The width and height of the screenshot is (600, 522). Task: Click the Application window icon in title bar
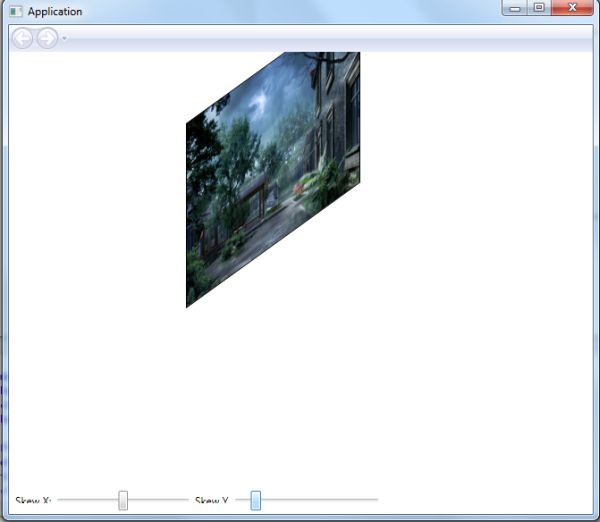coord(16,11)
